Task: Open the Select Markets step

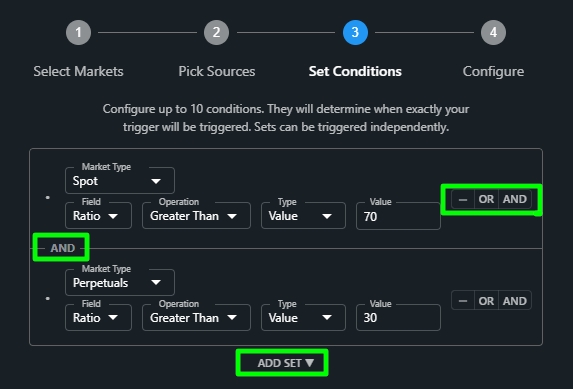Action: (x=78, y=71)
